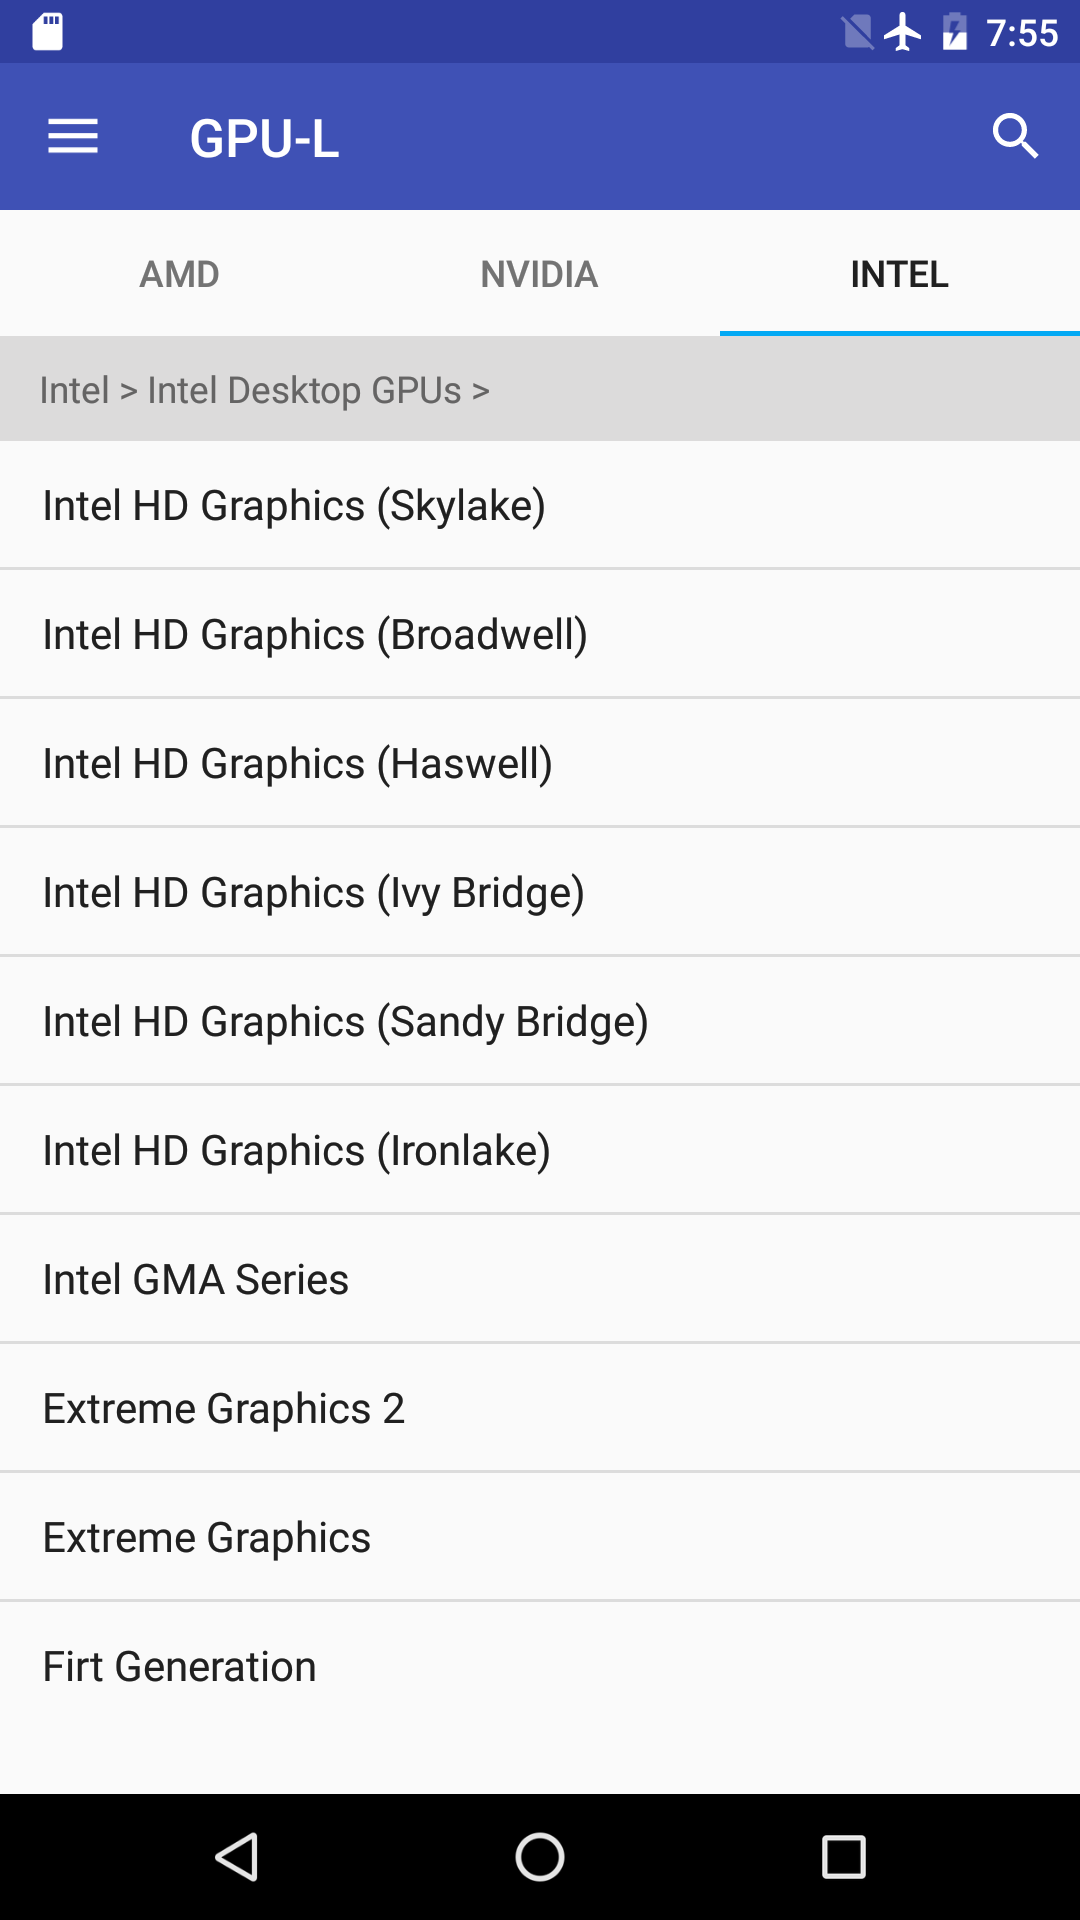Switch to the NVIDIA tab
The image size is (1080, 1920).
pyautogui.click(x=539, y=273)
